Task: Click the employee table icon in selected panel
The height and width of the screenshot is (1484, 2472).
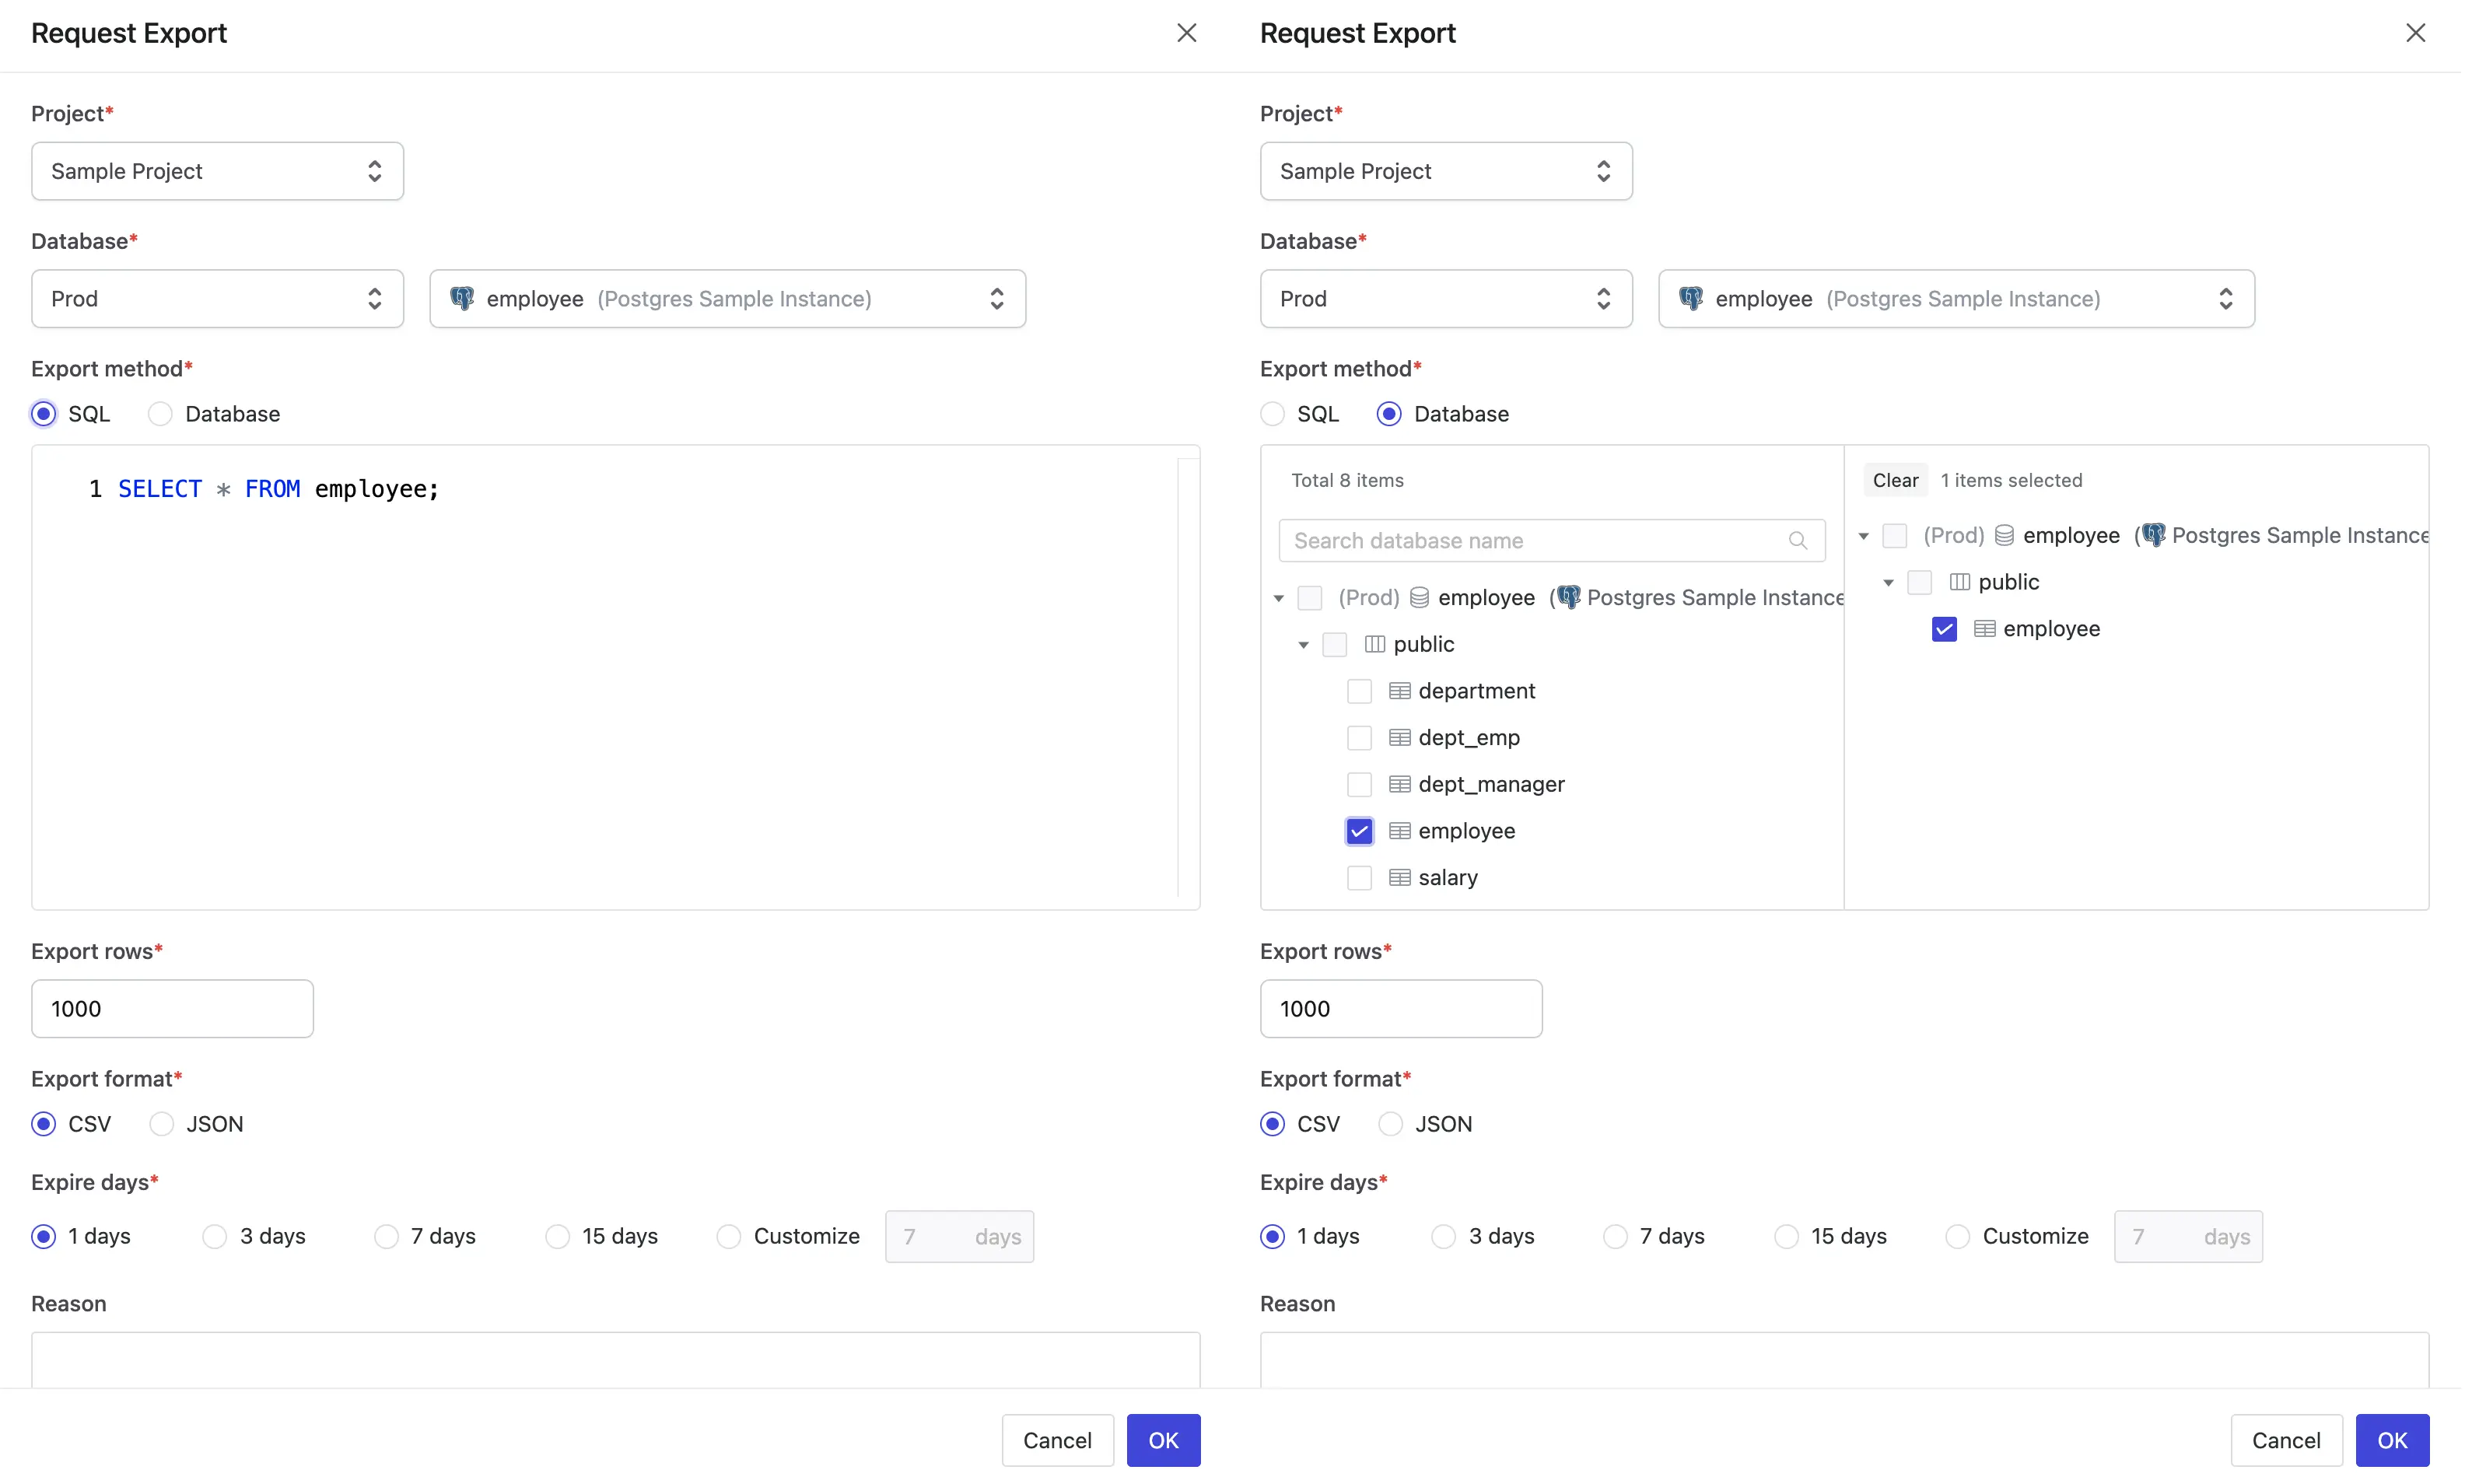Action: pos(1985,629)
